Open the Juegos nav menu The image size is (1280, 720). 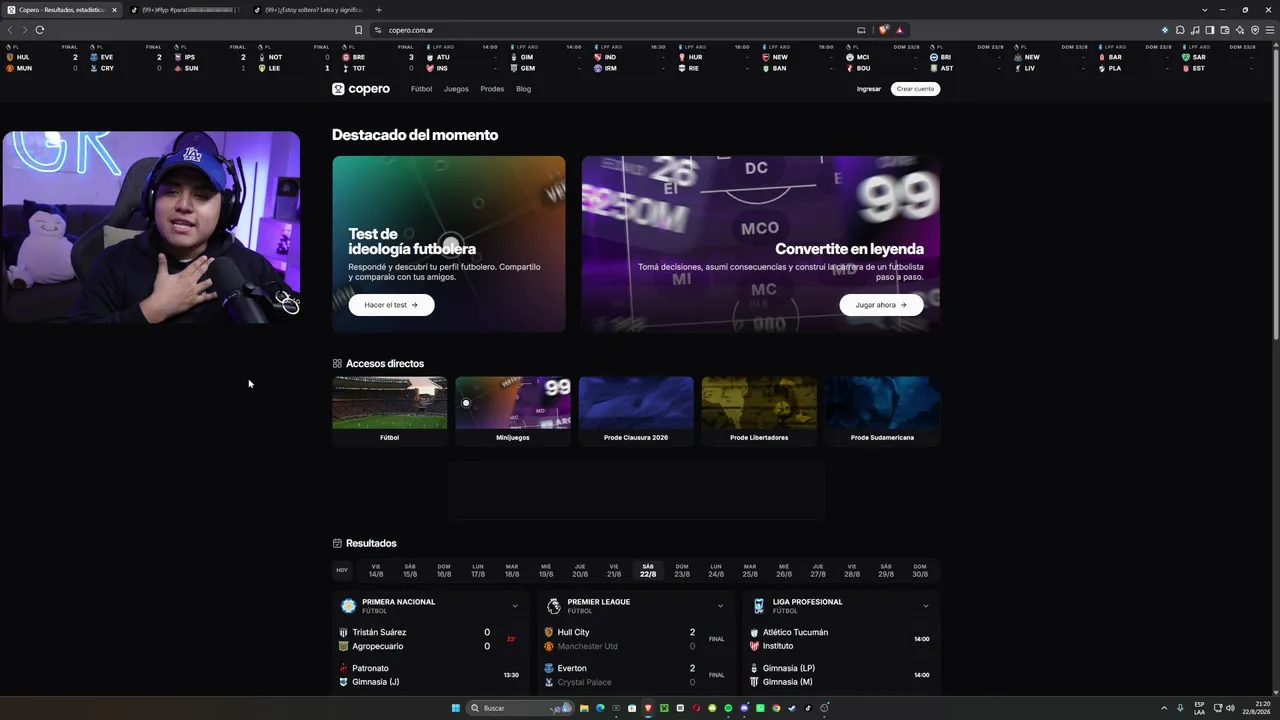(x=456, y=89)
